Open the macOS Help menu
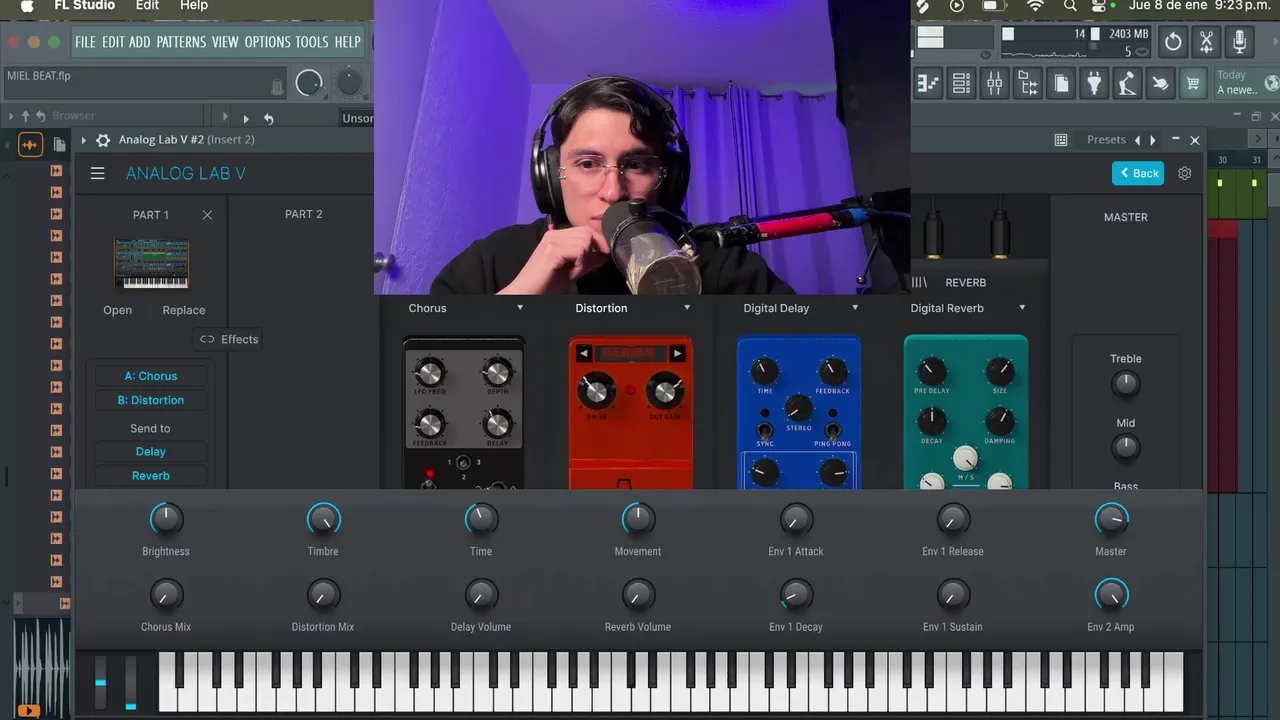Viewport: 1280px width, 720px height. click(194, 6)
